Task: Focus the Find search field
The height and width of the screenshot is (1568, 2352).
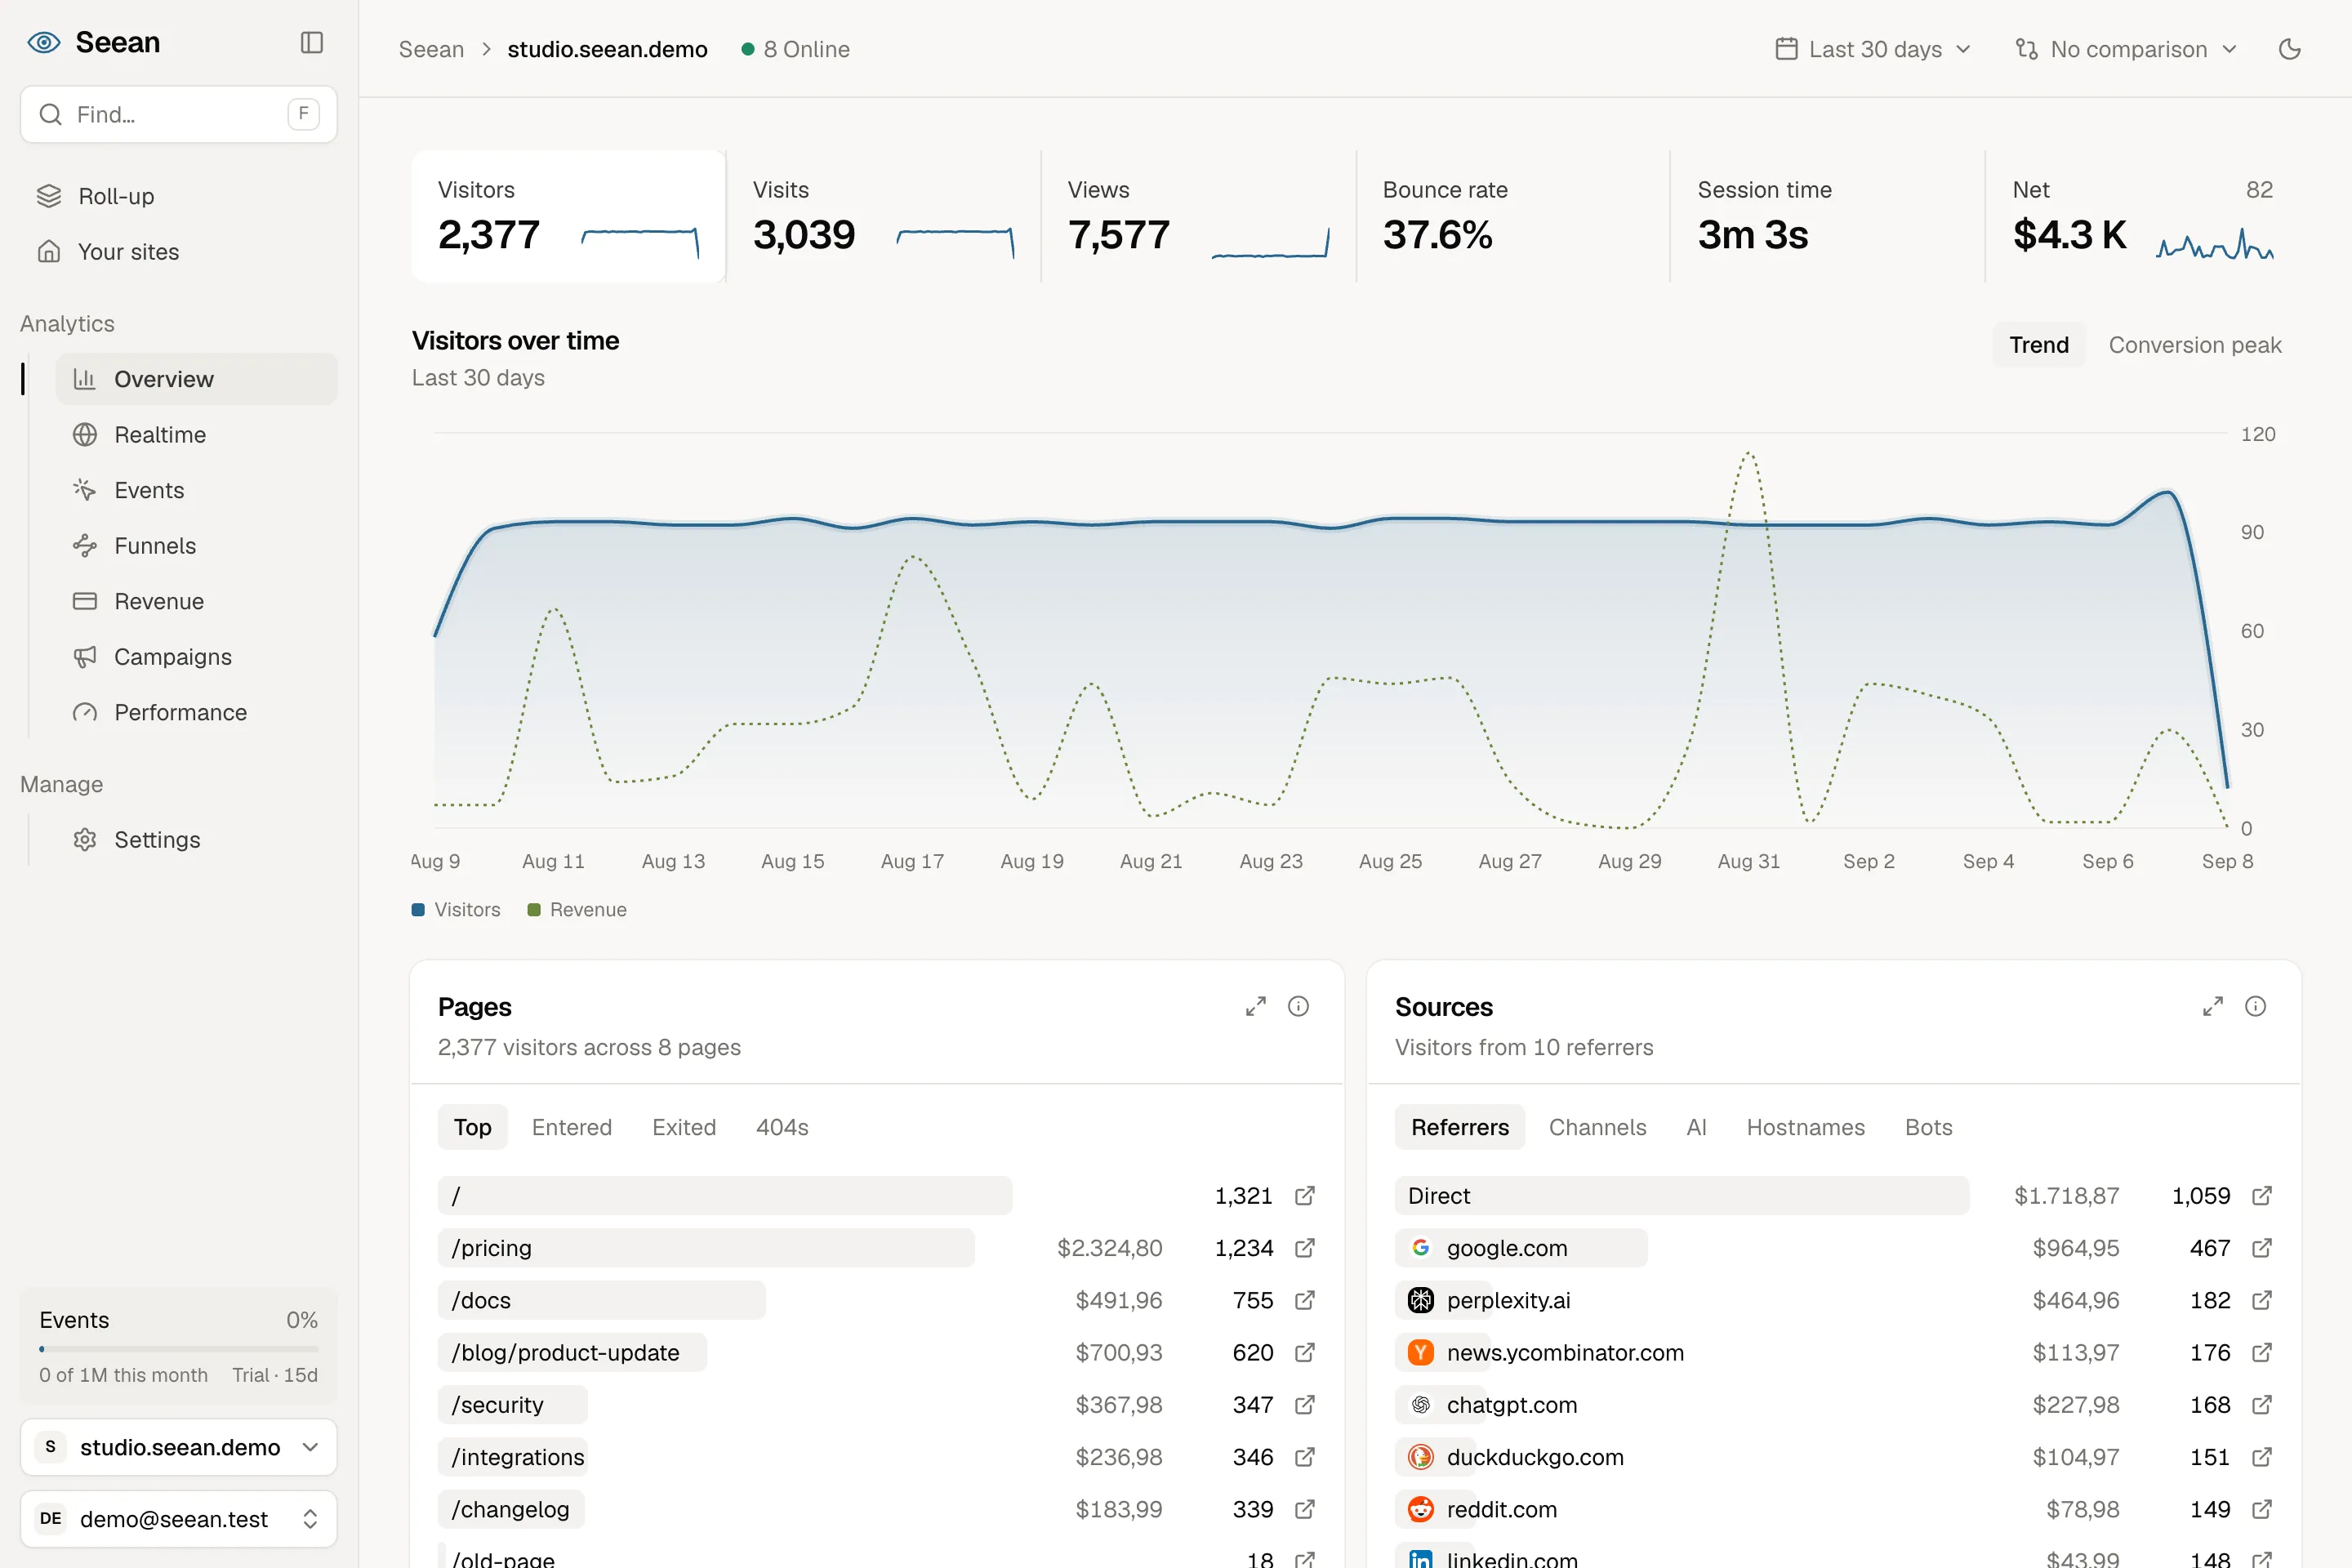Action: (178, 114)
